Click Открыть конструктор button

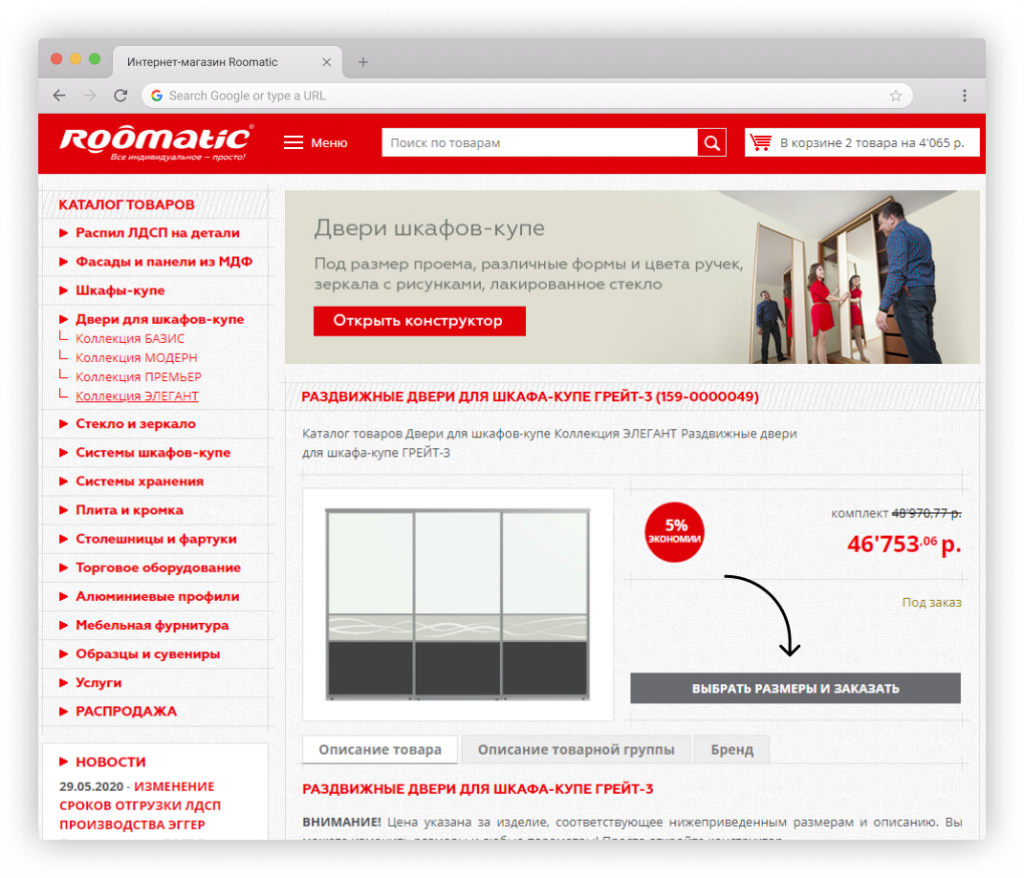pos(418,321)
